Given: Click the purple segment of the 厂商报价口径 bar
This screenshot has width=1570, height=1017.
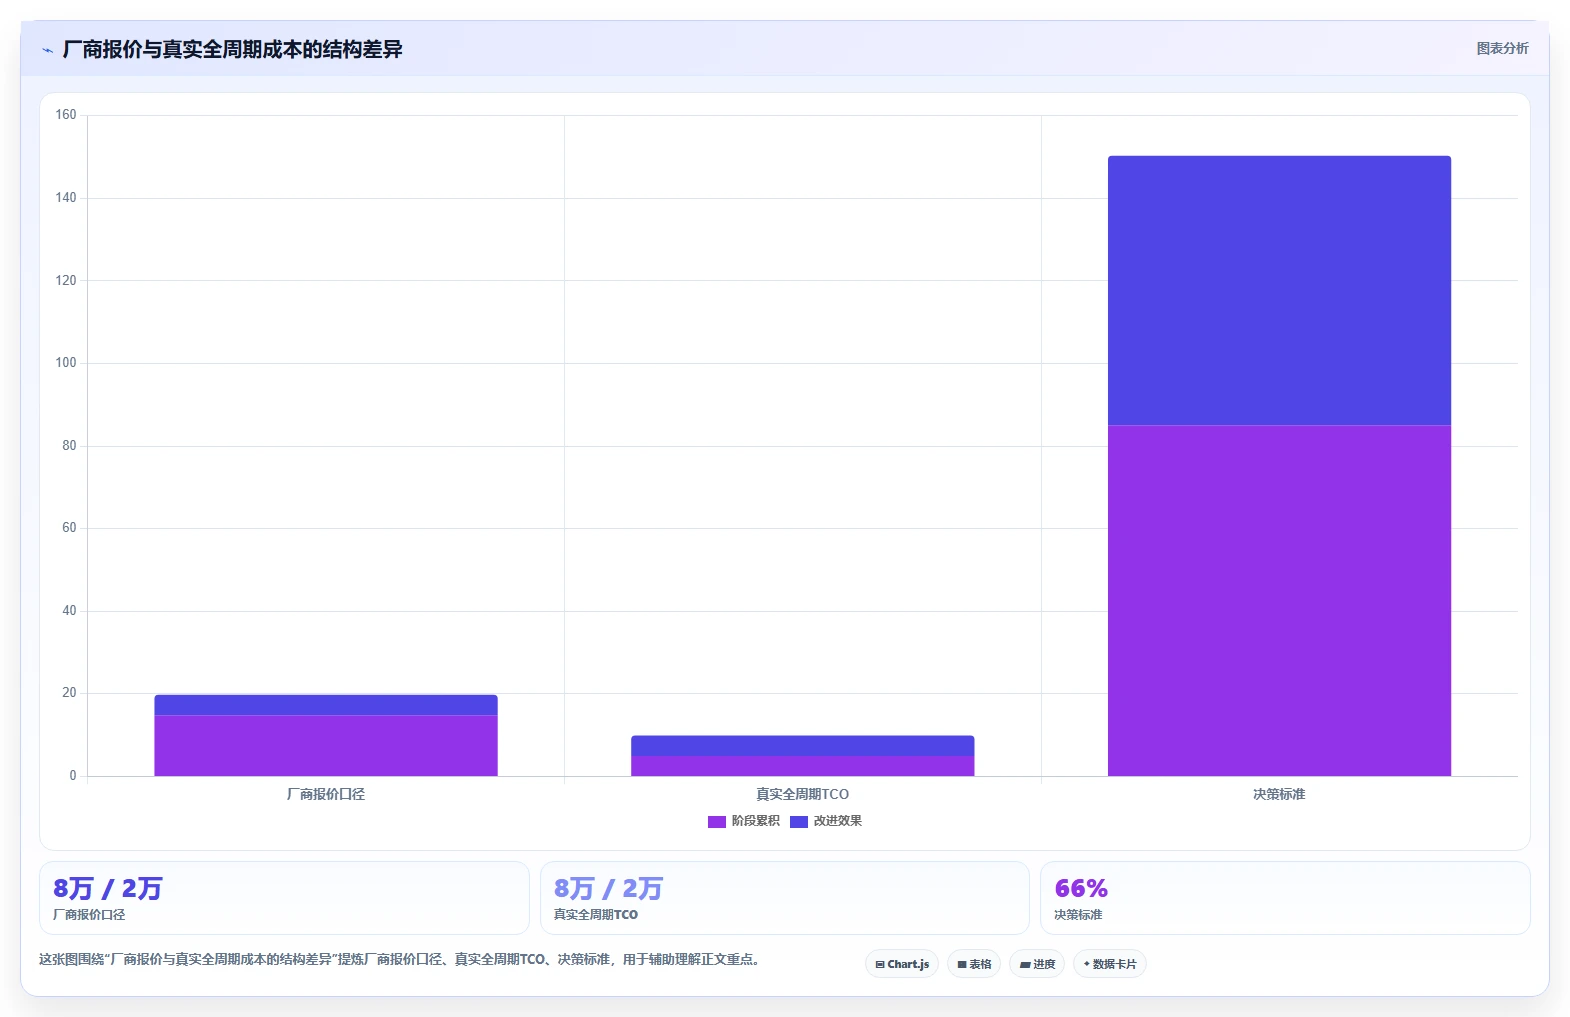Looking at the screenshot, I should coord(326,745).
